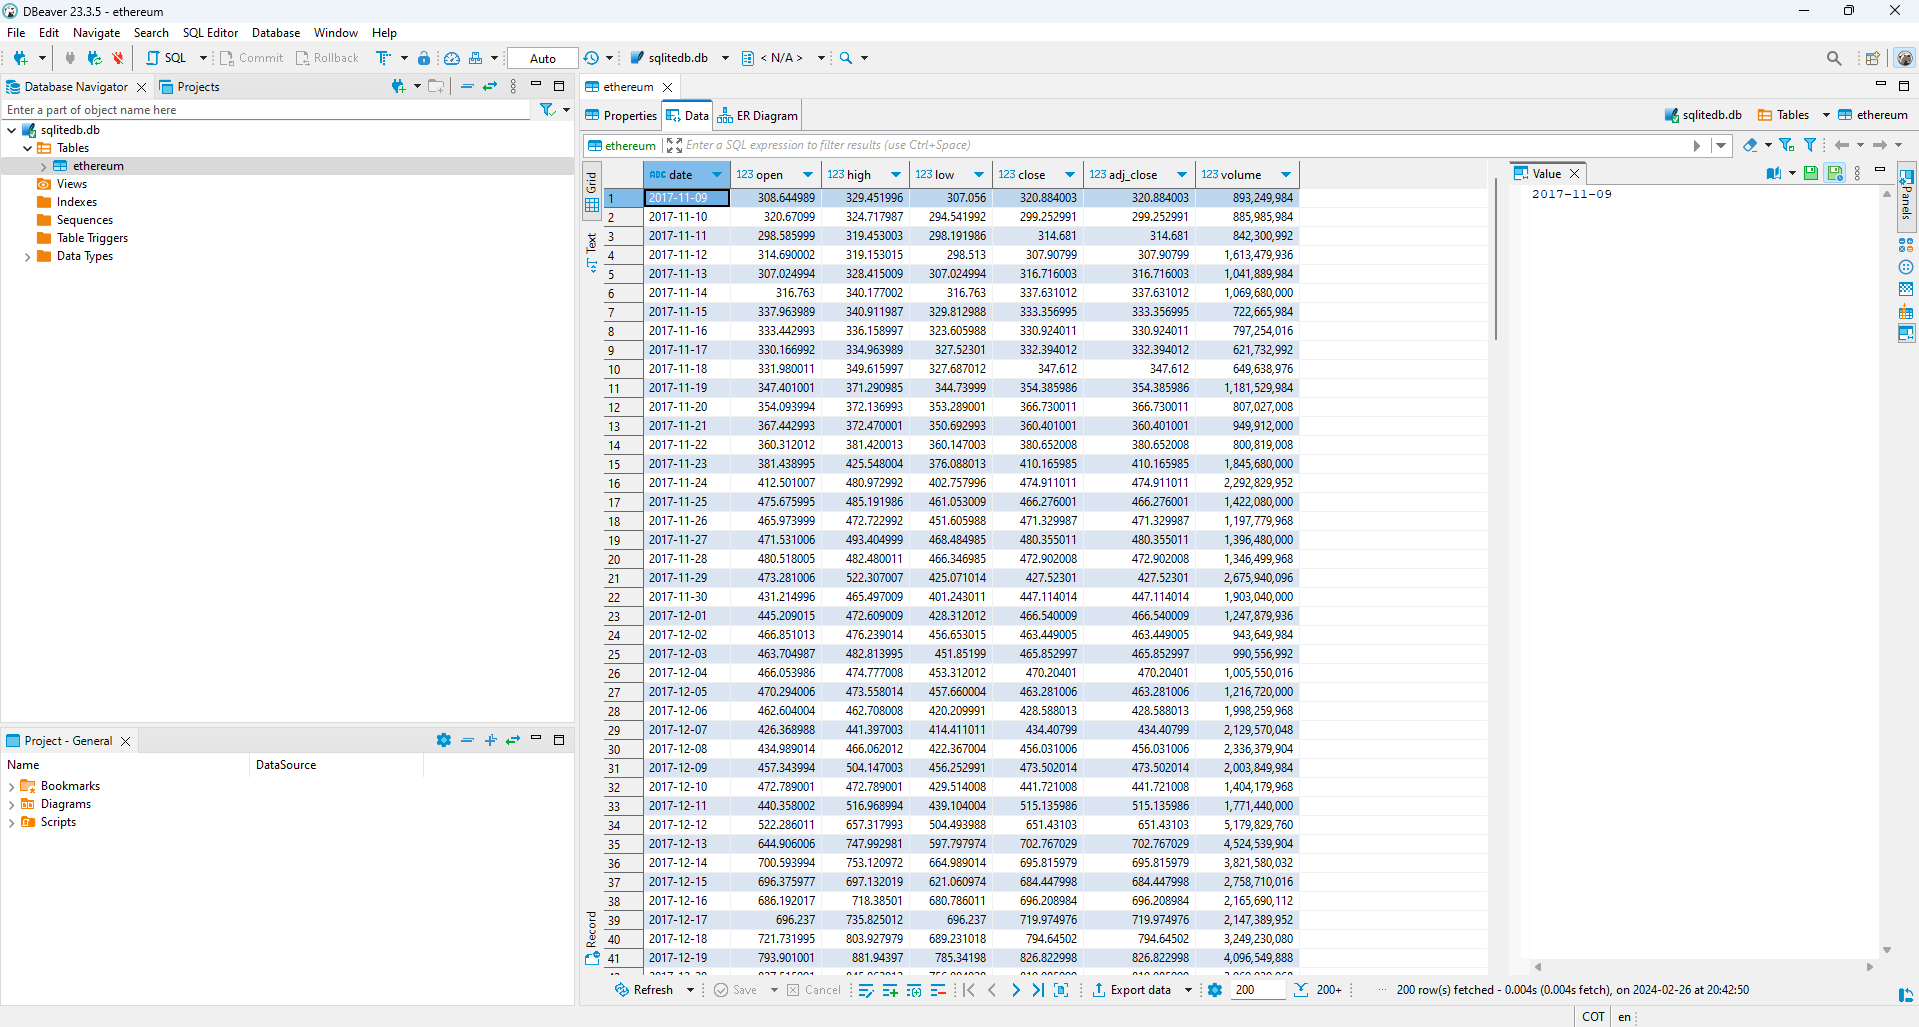Click the fetch size field showing 200
1919x1027 pixels.
(x=1258, y=990)
